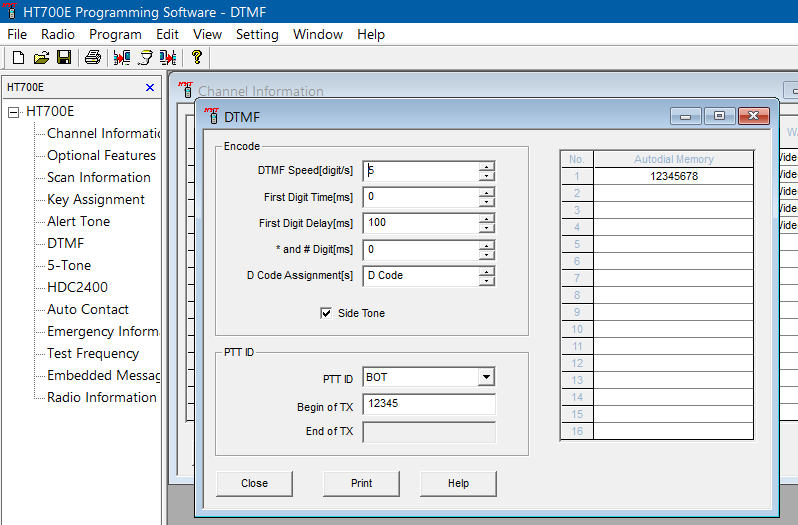798x525 pixels.
Task: Open the D Code Assignment spinner up arrow
Action: point(487,270)
